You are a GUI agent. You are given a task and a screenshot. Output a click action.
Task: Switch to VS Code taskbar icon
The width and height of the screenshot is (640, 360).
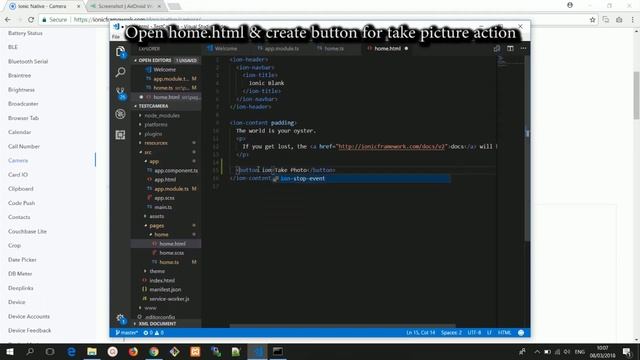tap(257, 351)
